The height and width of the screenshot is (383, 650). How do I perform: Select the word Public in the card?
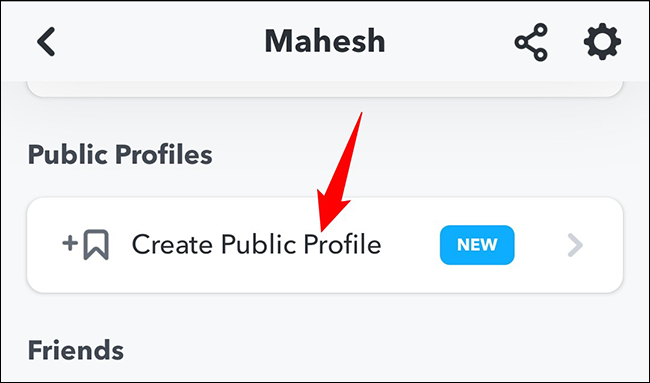click(259, 244)
